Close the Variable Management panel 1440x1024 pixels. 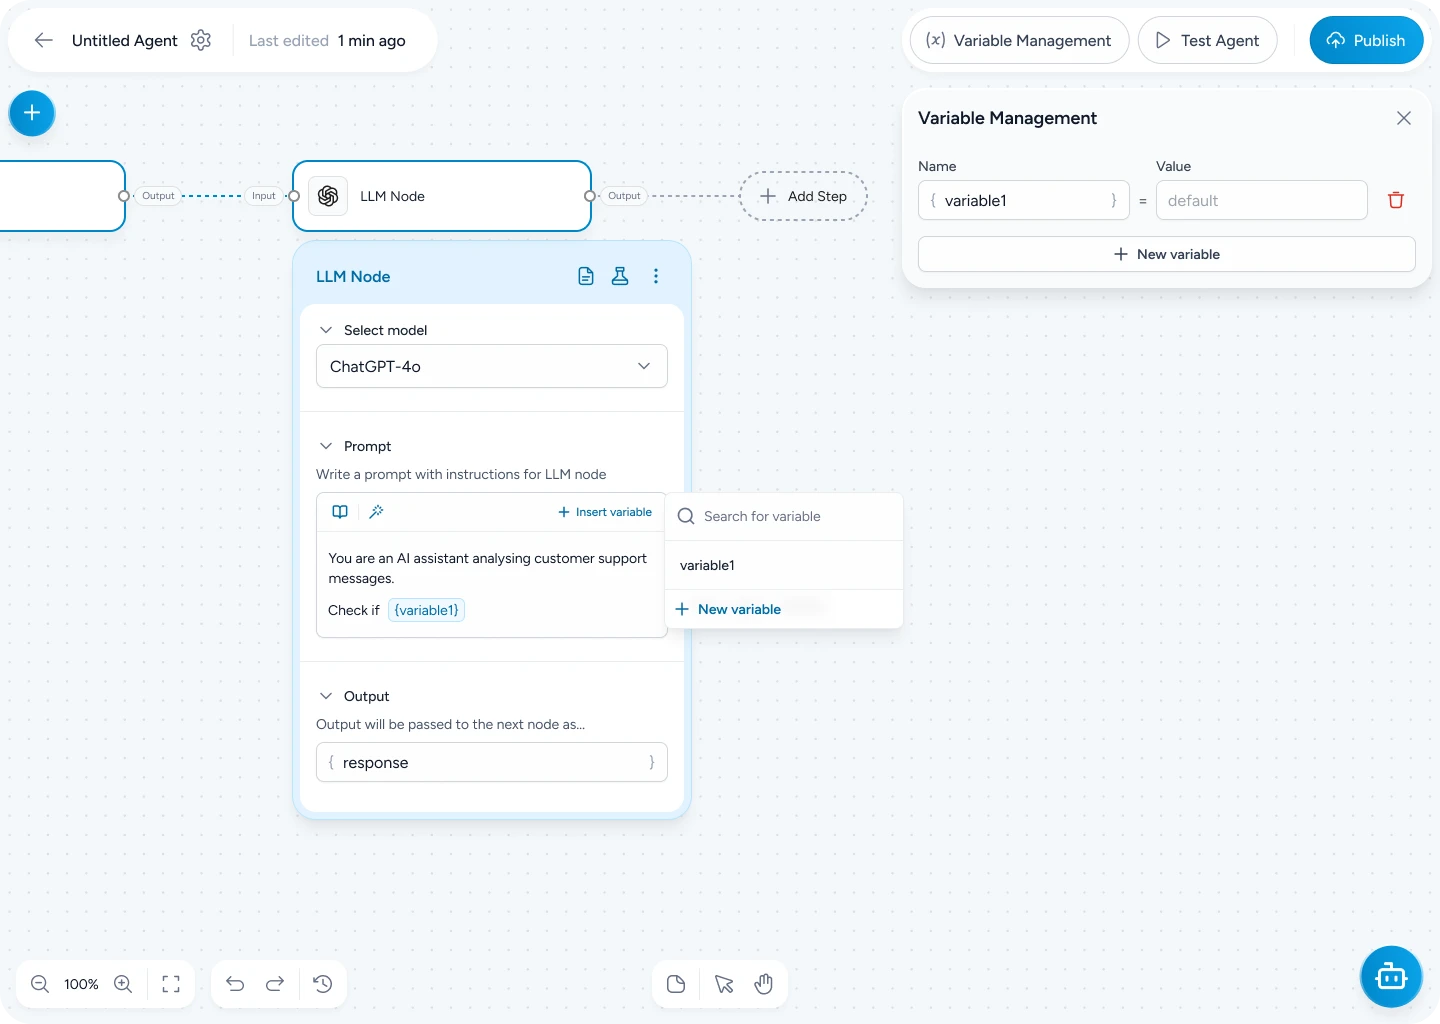tap(1404, 118)
